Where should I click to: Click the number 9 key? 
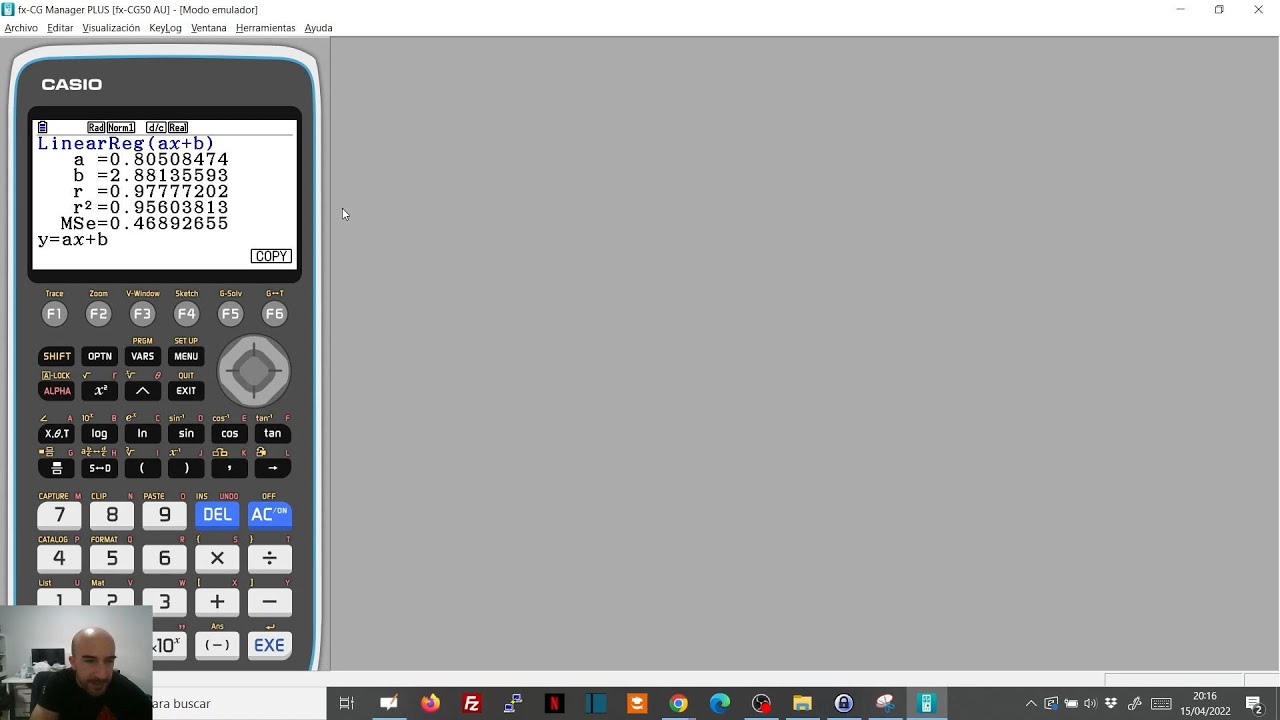click(164, 515)
